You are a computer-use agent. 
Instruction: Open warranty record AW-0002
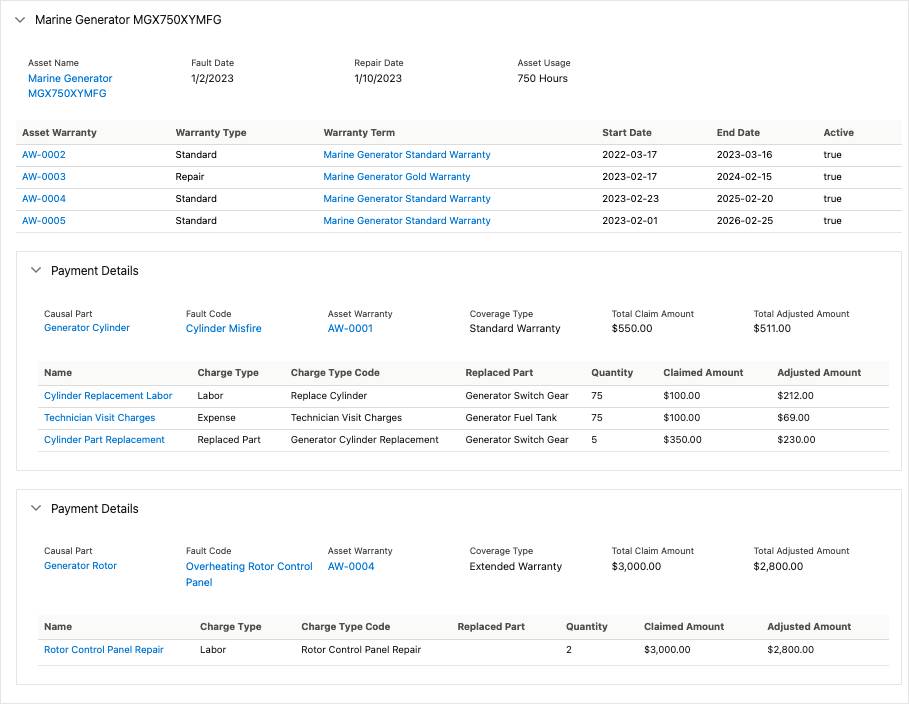point(43,155)
